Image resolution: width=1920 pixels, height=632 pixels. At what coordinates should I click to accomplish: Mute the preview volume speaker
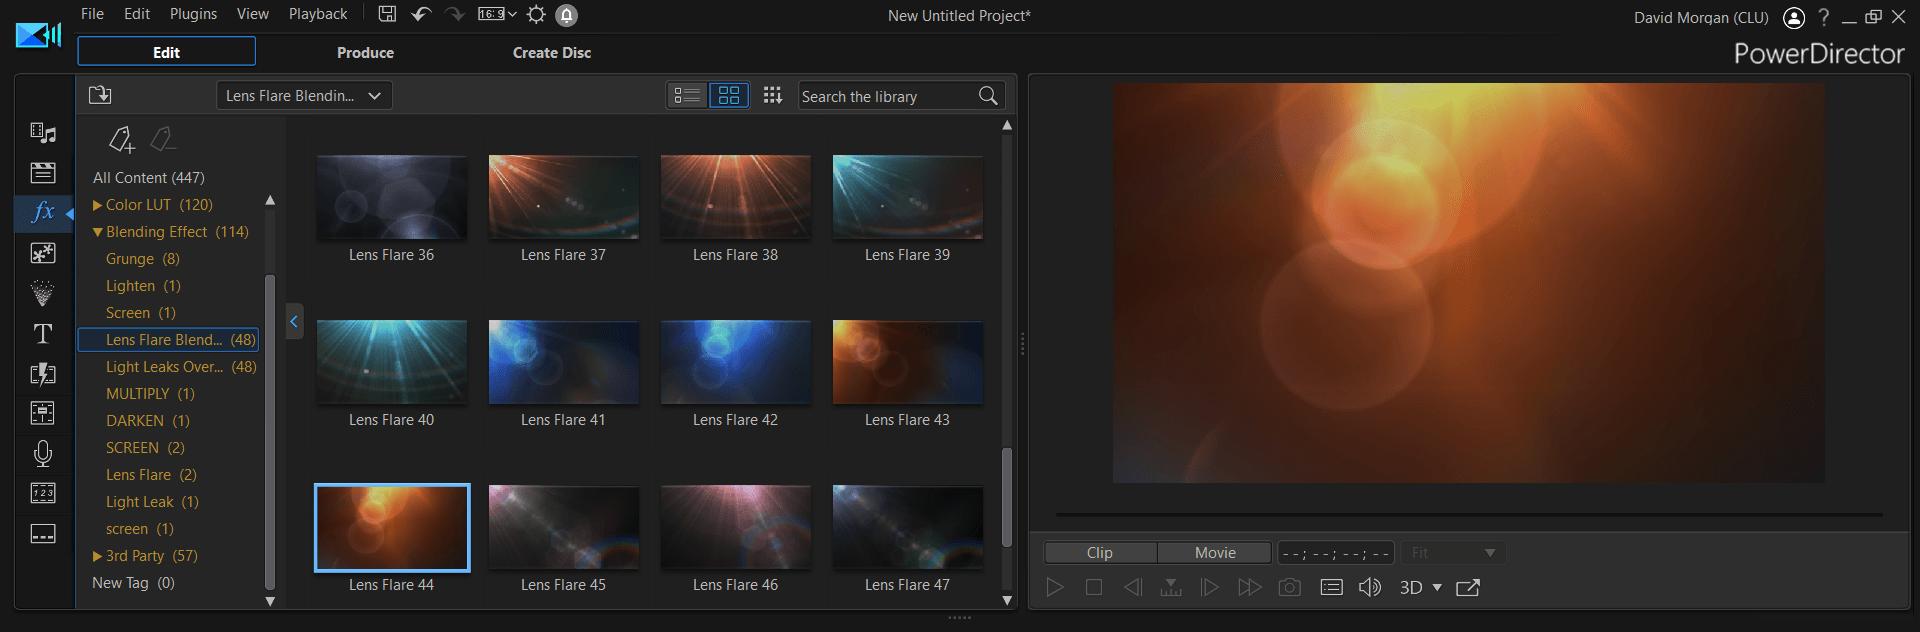(x=1370, y=587)
